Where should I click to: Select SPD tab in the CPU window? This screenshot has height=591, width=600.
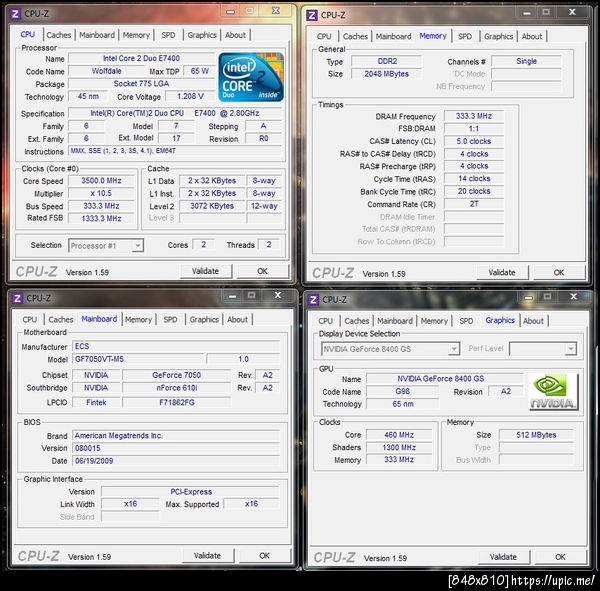pos(168,35)
